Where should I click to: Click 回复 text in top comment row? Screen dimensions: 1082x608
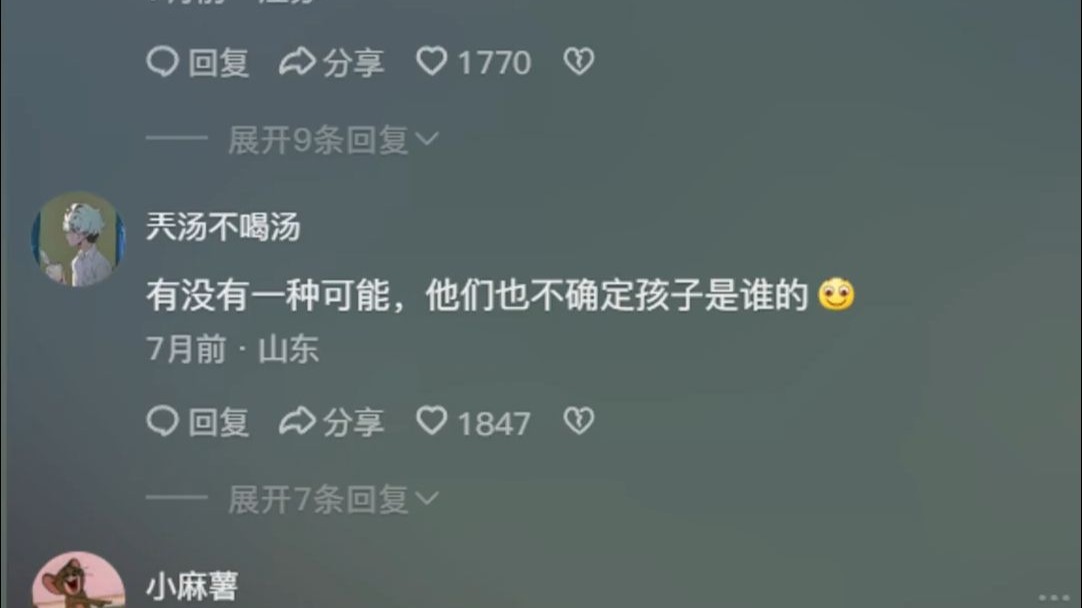point(219,62)
